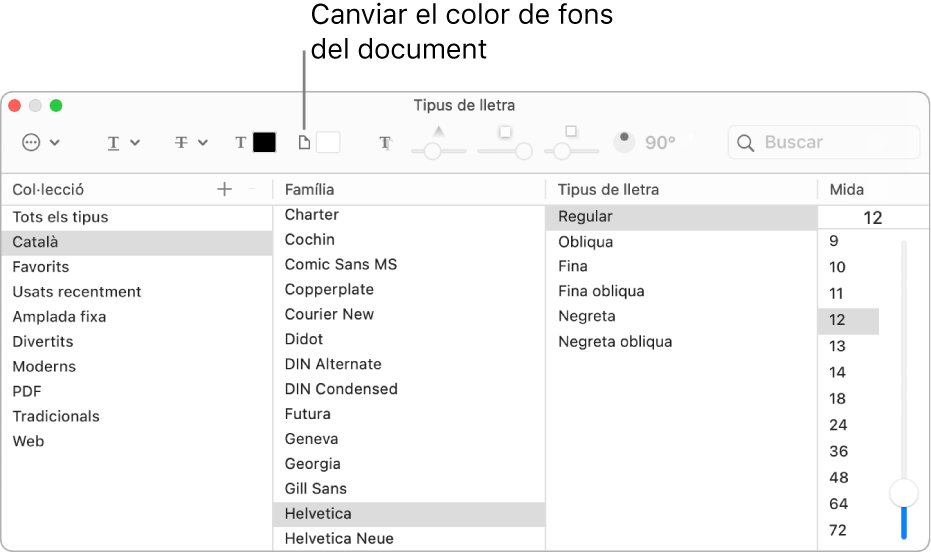Pick font size 9
This screenshot has height=553, width=931.
[848, 242]
